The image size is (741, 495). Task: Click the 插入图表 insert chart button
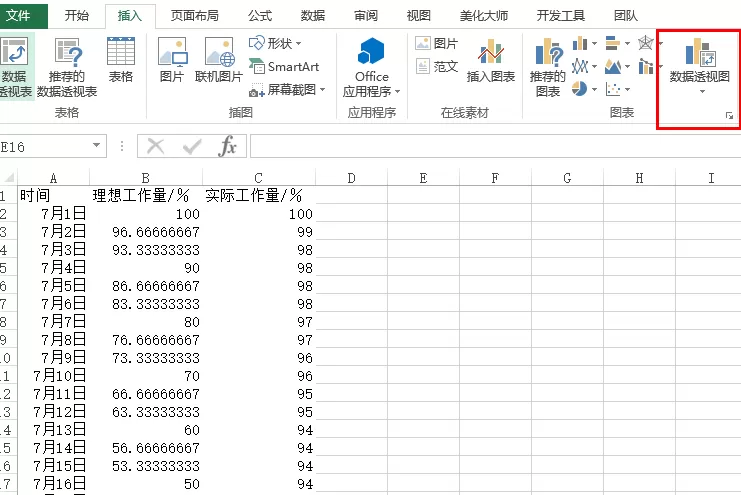pyautogui.click(x=491, y=60)
